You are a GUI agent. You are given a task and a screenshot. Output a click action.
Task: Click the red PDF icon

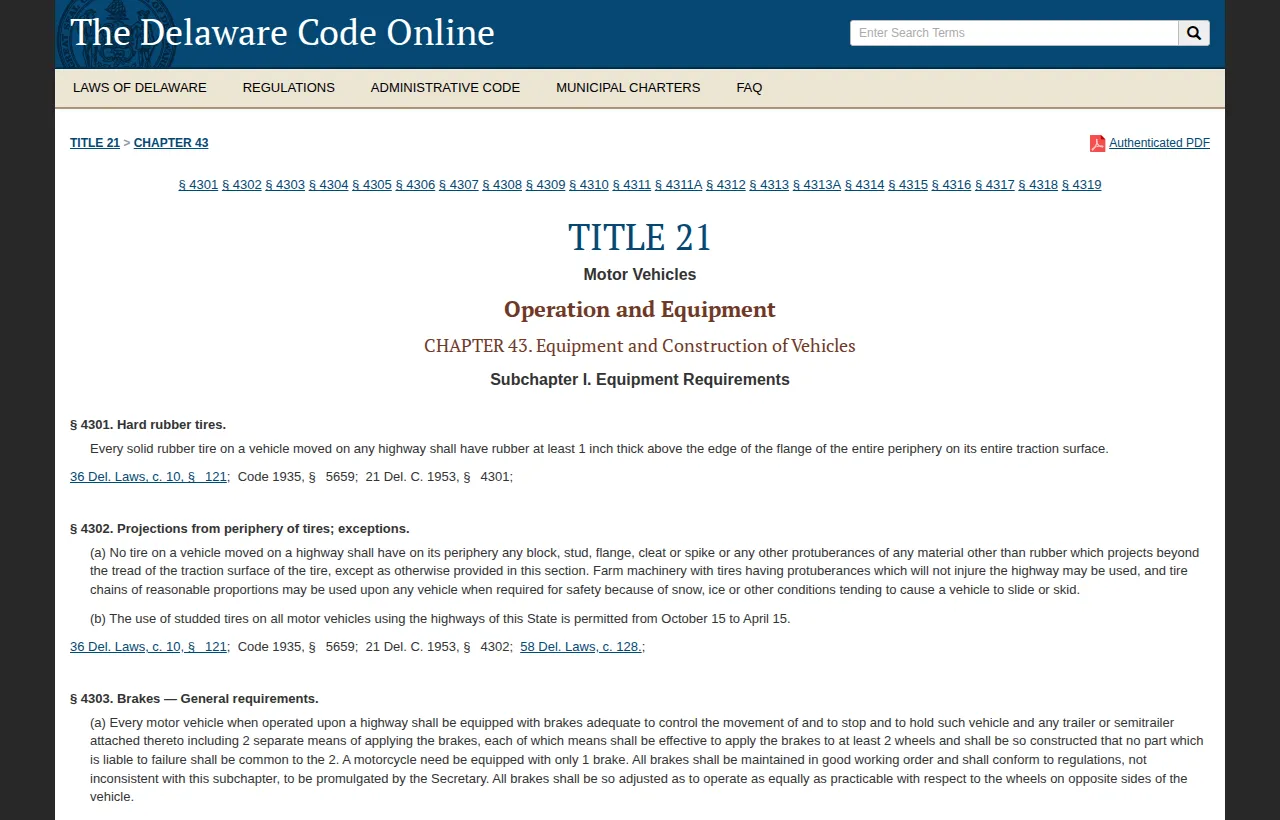pos(1096,142)
